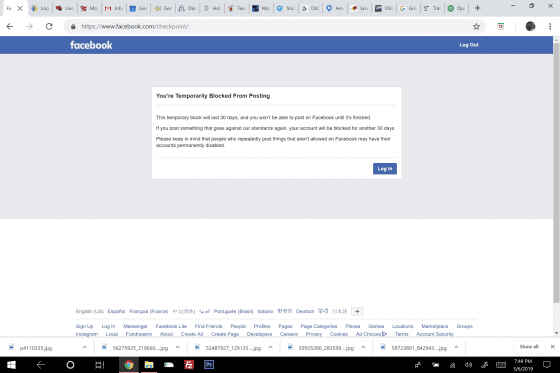Image resolution: width=560 pixels, height=373 pixels.
Task: Click the volume icon in the system tray
Action: click(x=468, y=365)
